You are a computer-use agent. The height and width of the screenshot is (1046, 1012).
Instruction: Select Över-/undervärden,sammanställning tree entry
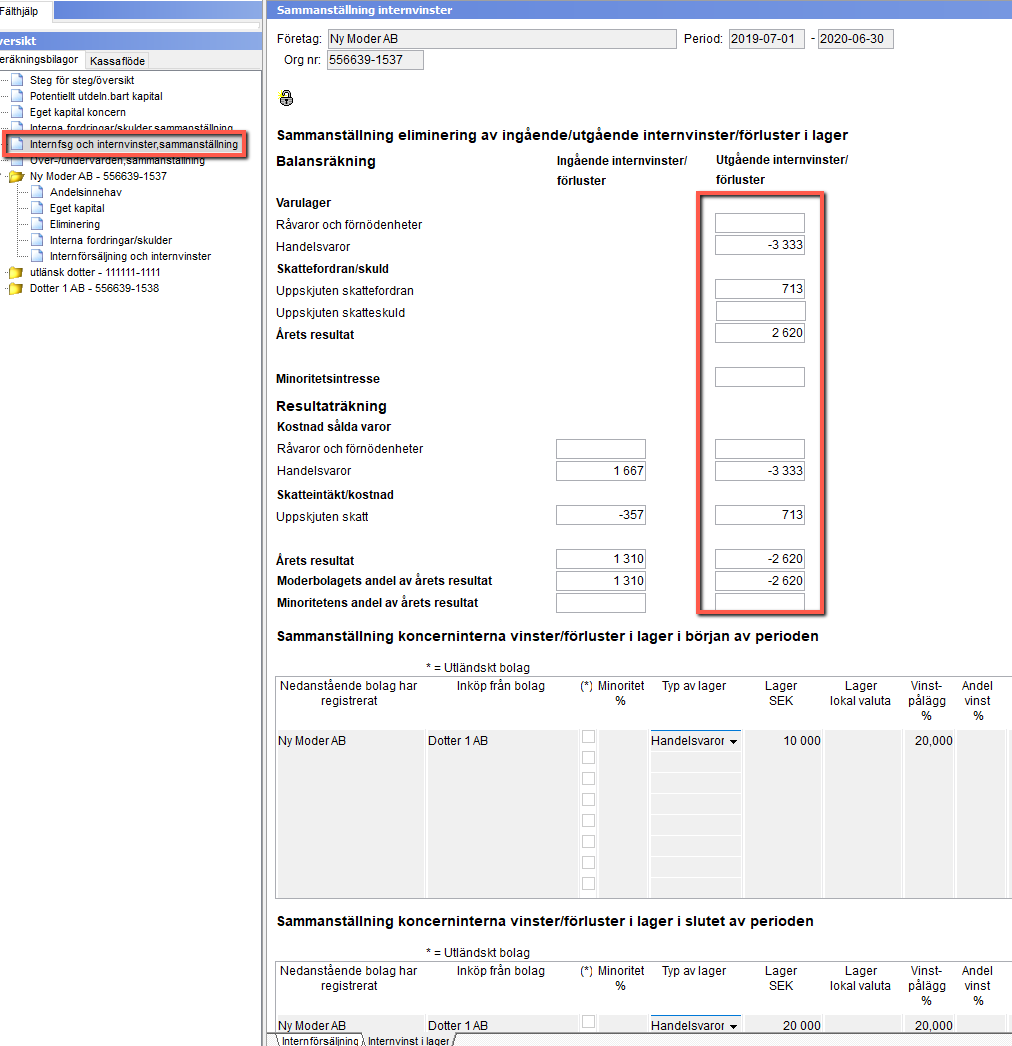click(x=117, y=161)
